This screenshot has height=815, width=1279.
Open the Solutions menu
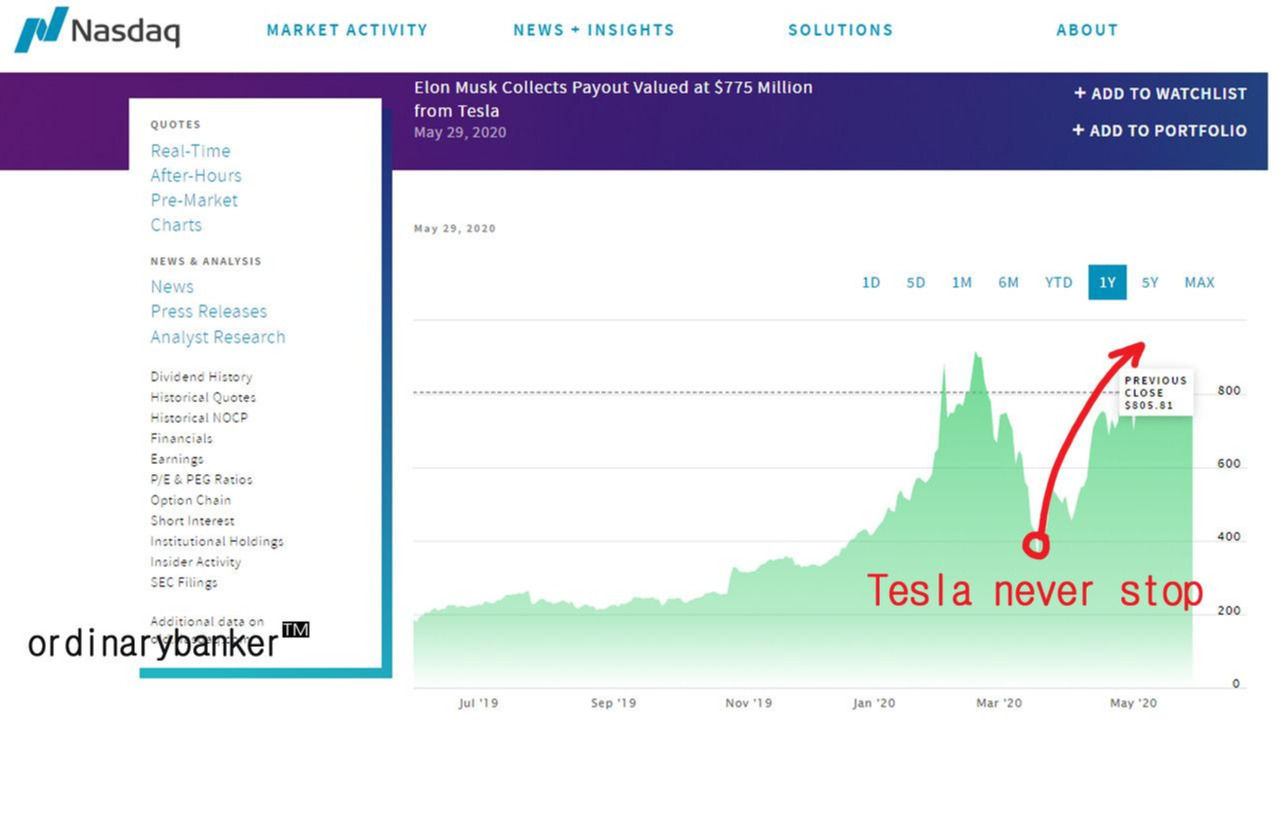[840, 30]
